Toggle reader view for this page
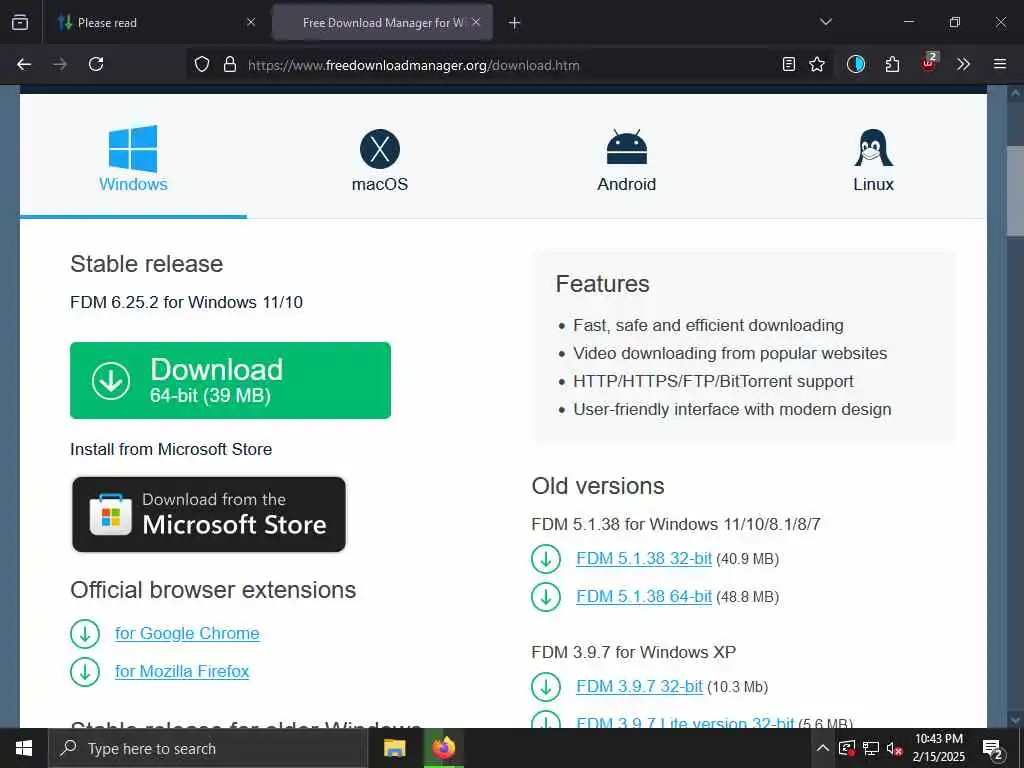This screenshot has width=1024, height=768. [789, 64]
